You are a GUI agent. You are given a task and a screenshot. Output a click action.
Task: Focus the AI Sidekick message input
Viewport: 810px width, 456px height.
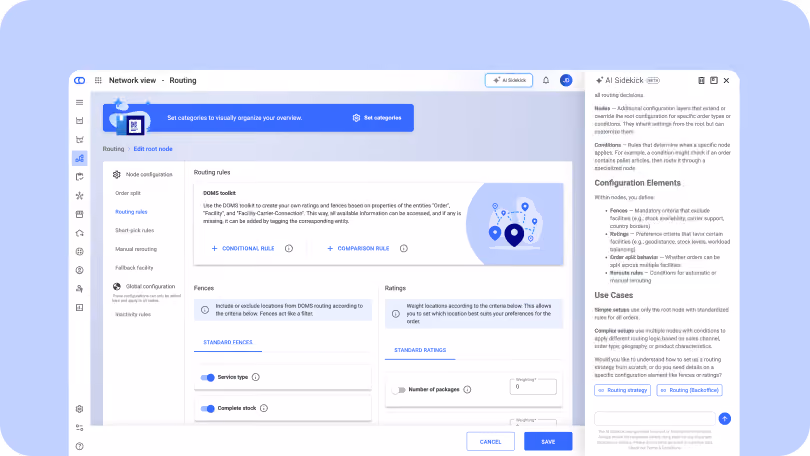tap(655, 418)
